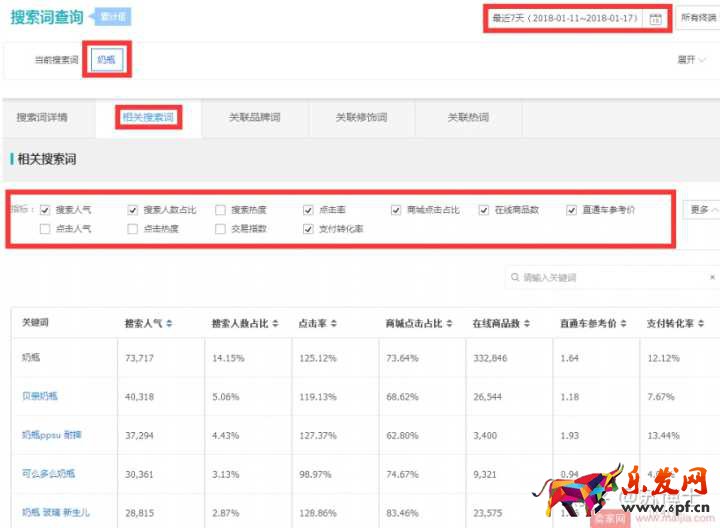Image resolution: width=720 pixels, height=528 pixels.
Task: Open the 所有终端 terminal dropdown
Action: pyautogui.click(x=699, y=18)
